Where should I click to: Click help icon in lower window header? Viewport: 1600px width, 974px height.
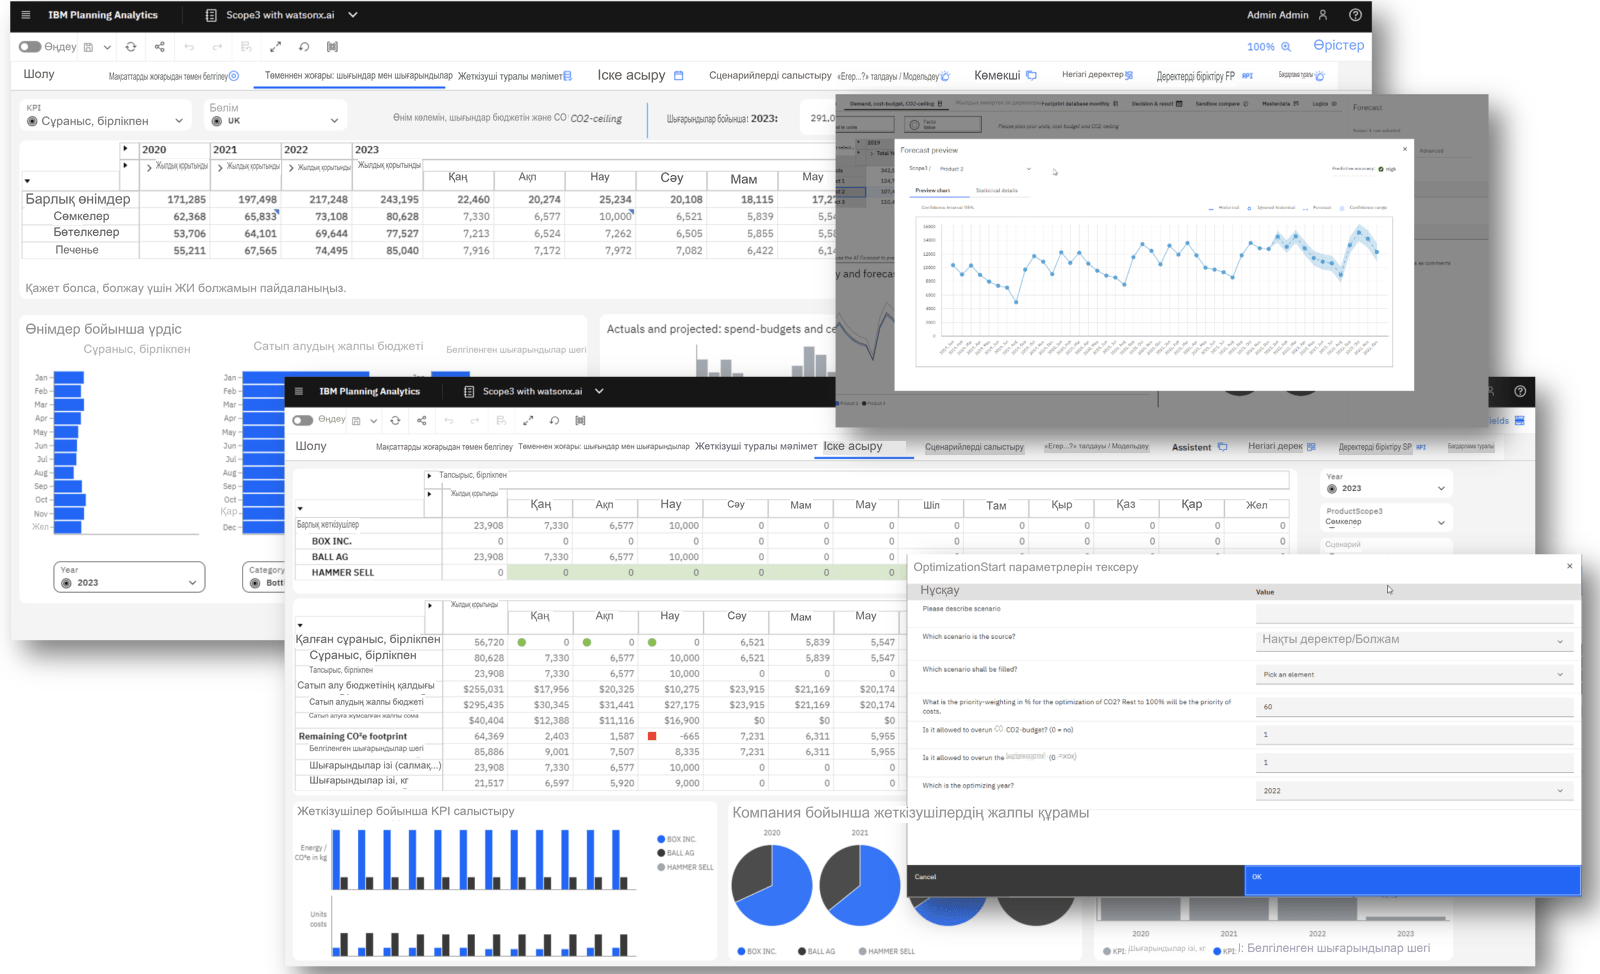1520,391
